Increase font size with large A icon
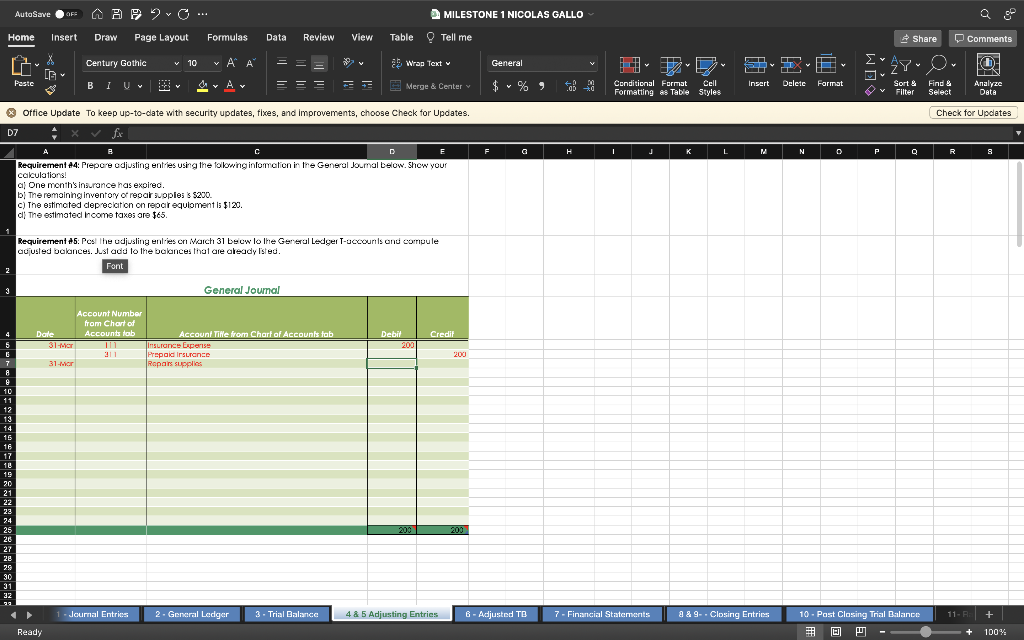 tap(231, 63)
